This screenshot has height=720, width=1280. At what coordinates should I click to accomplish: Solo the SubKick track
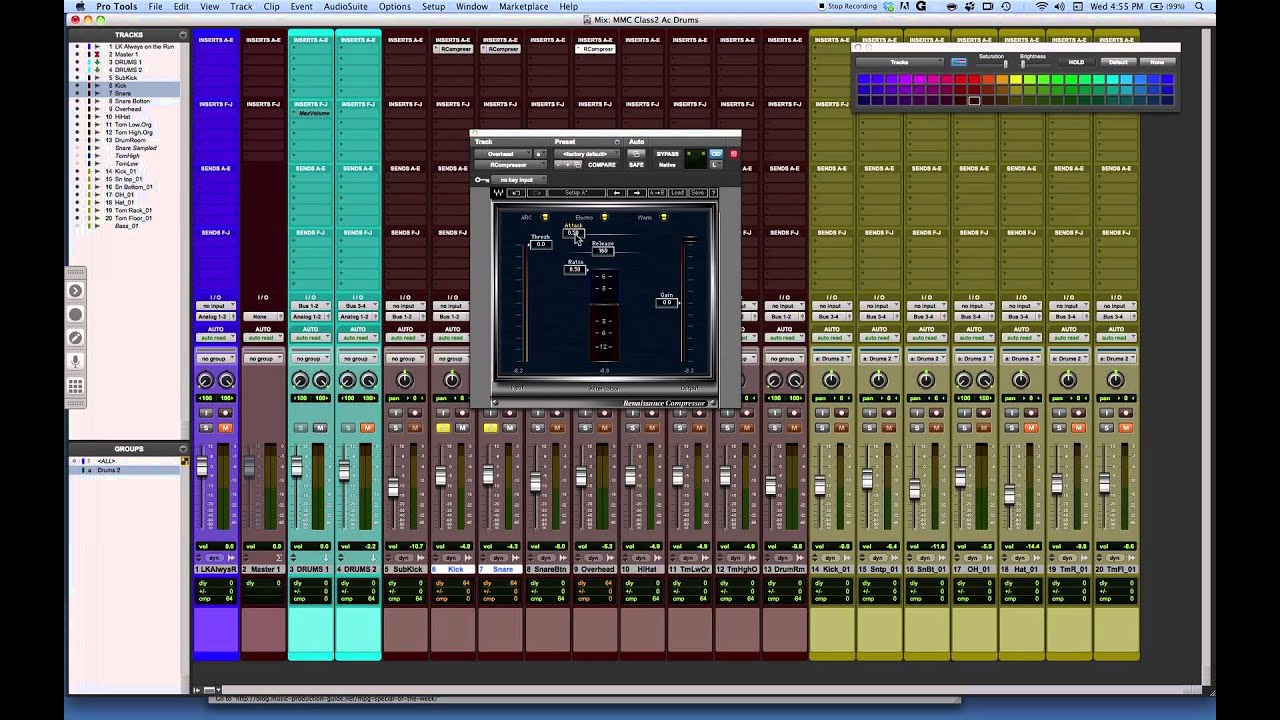click(395, 428)
